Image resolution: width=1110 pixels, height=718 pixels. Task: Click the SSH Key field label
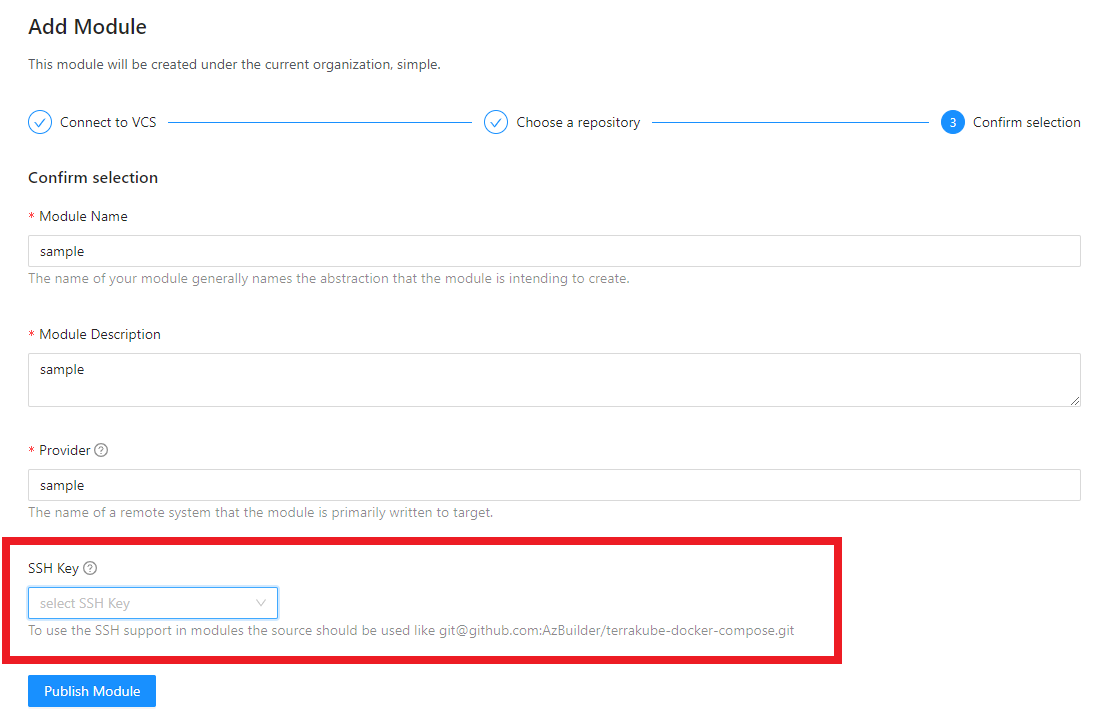coord(53,568)
